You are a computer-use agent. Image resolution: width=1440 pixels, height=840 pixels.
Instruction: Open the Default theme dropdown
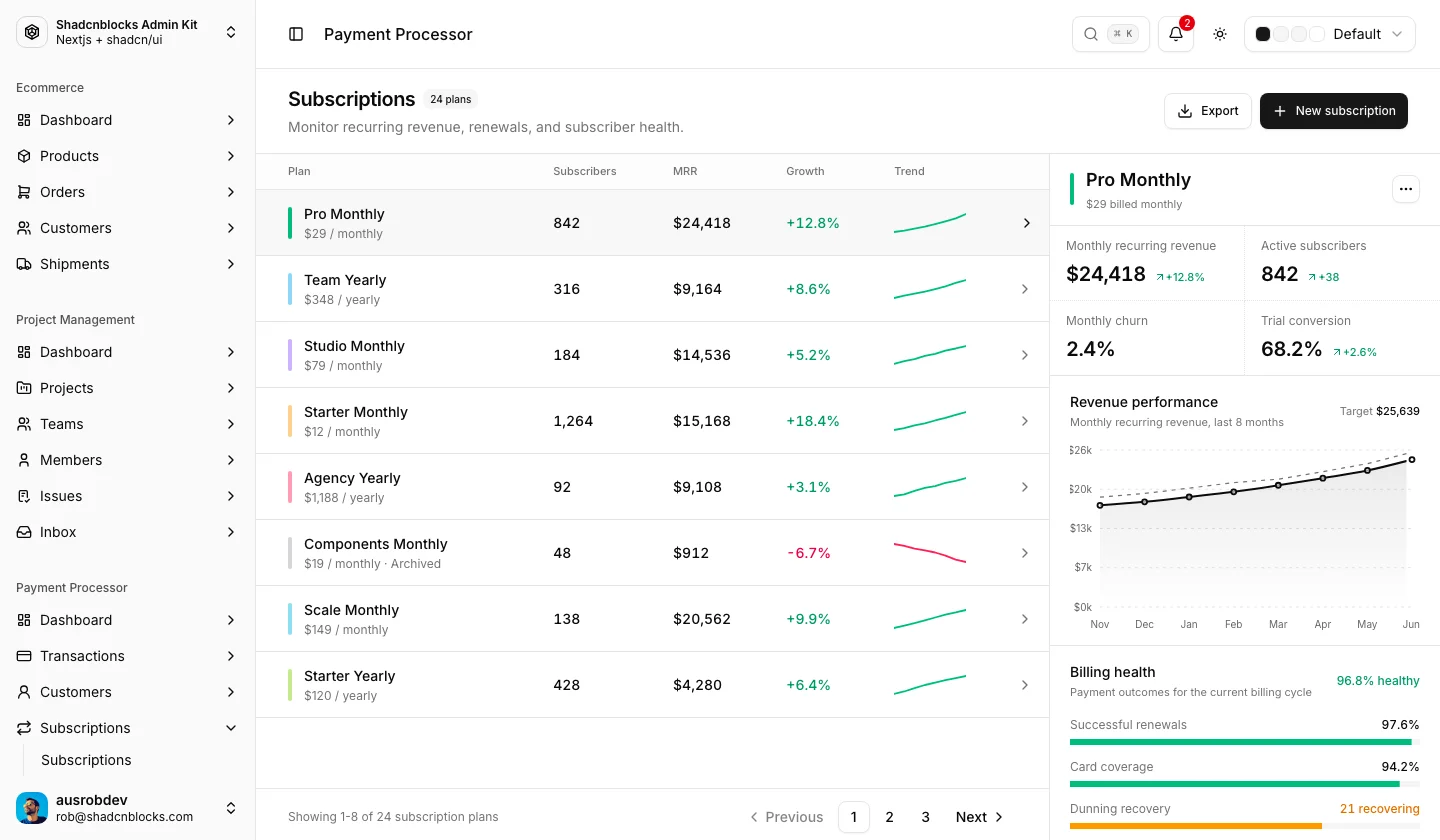1330,34
